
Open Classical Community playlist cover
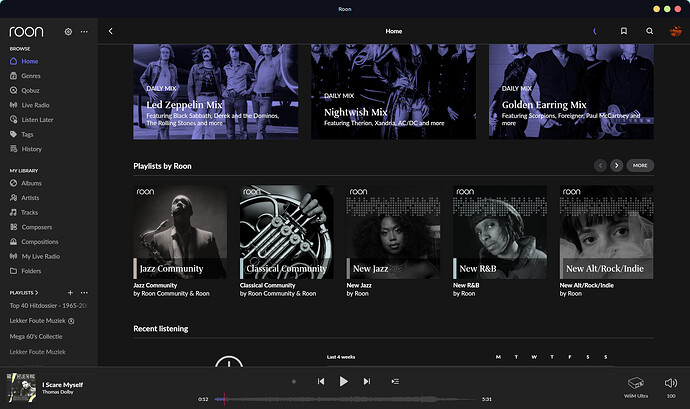coord(287,232)
